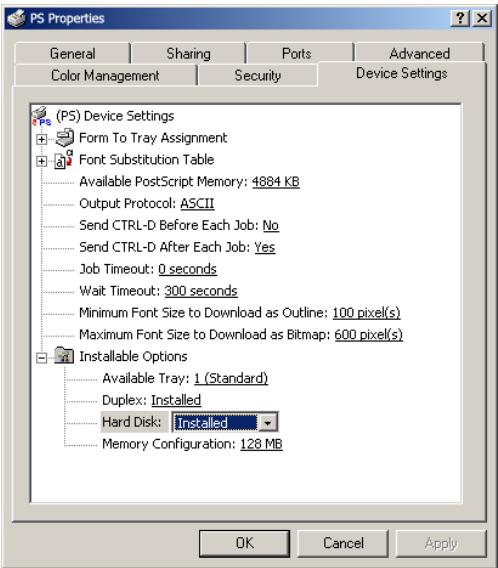The width and height of the screenshot is (498, 568).
Task: Open the Advanced tab
Action: tap(419, 54)
